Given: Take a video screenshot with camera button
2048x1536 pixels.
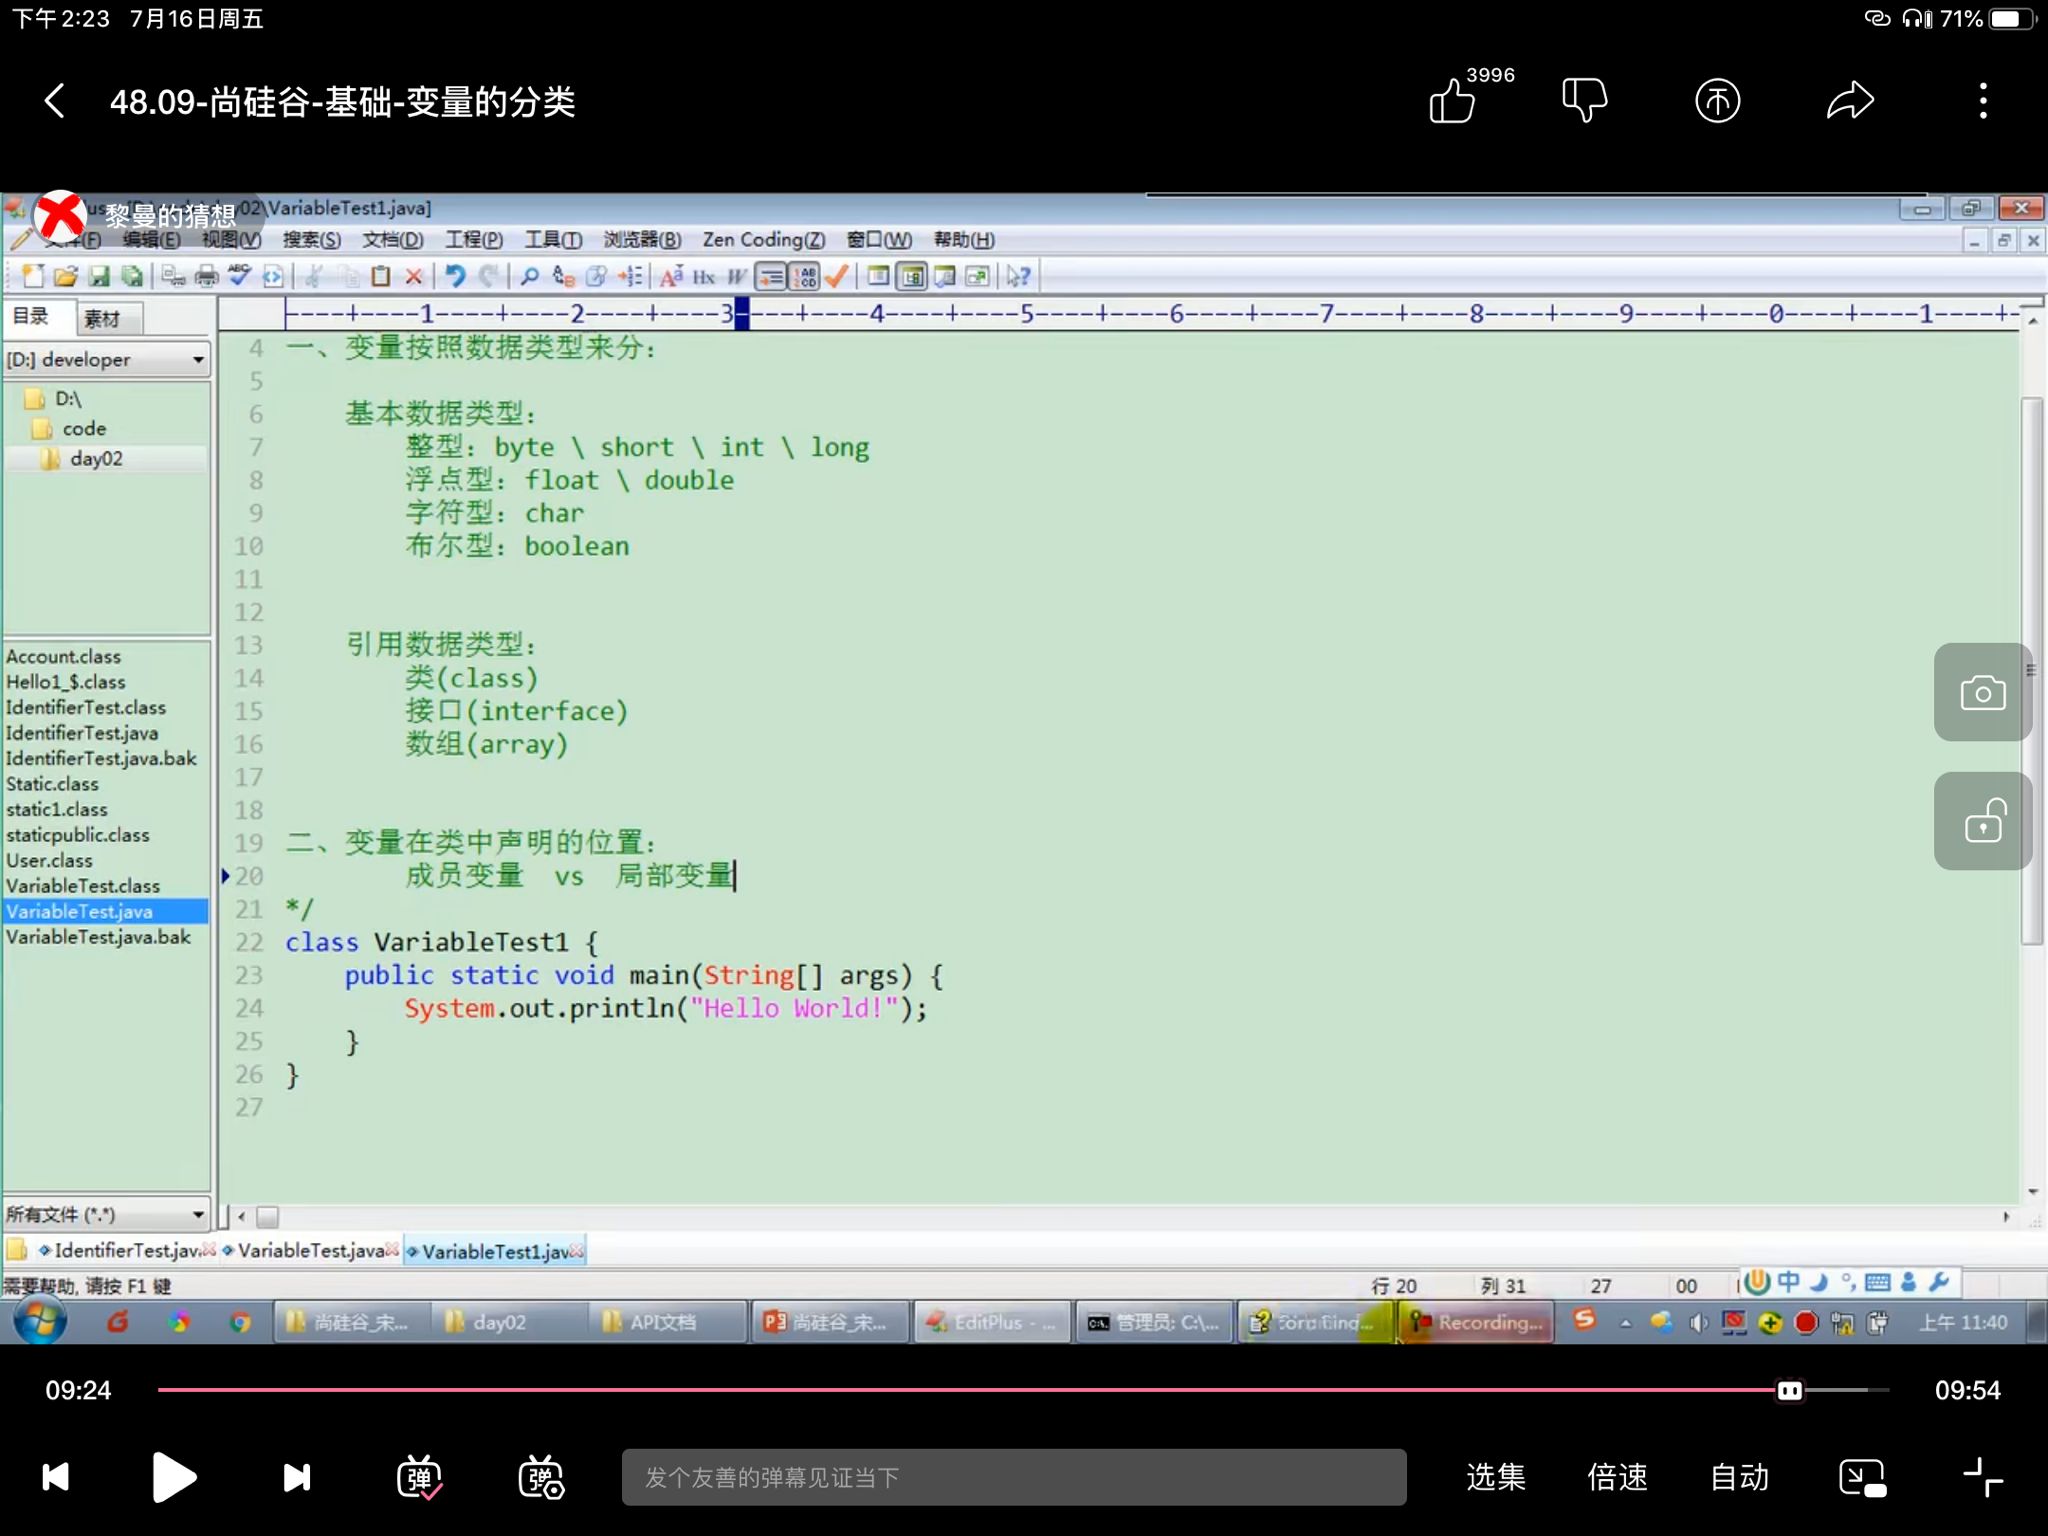Looking at the screenshot, I should point(1982,692).
